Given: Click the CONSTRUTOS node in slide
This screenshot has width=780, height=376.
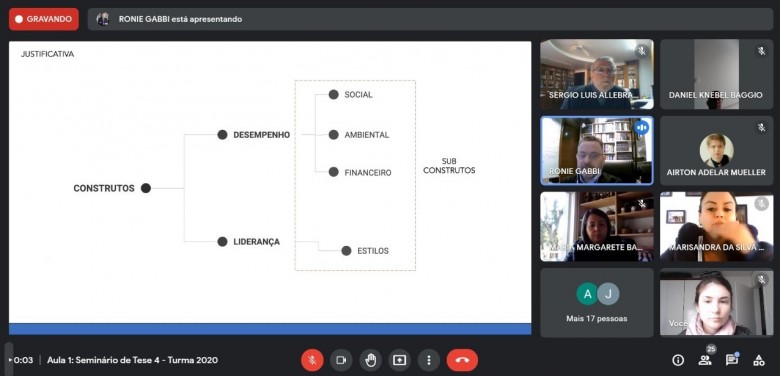Looking at the screenshot, I should pos(112,188).
